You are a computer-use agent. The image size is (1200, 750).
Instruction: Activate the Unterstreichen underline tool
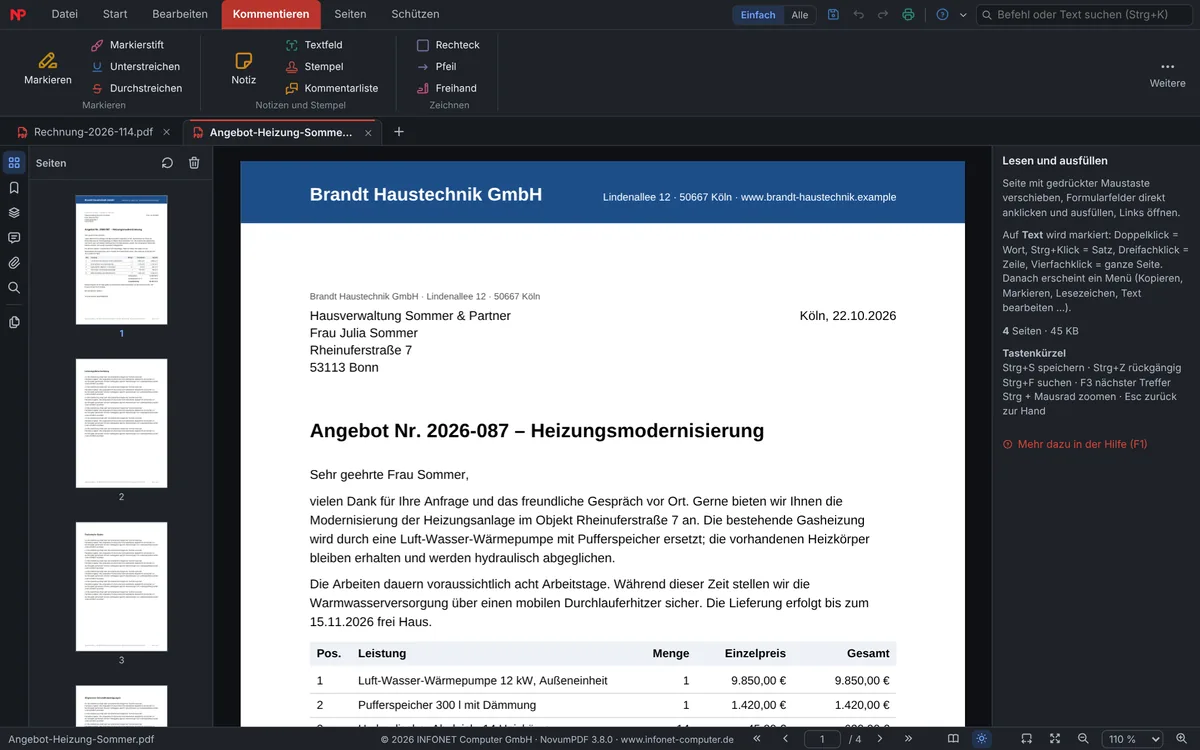pos(135,67)
